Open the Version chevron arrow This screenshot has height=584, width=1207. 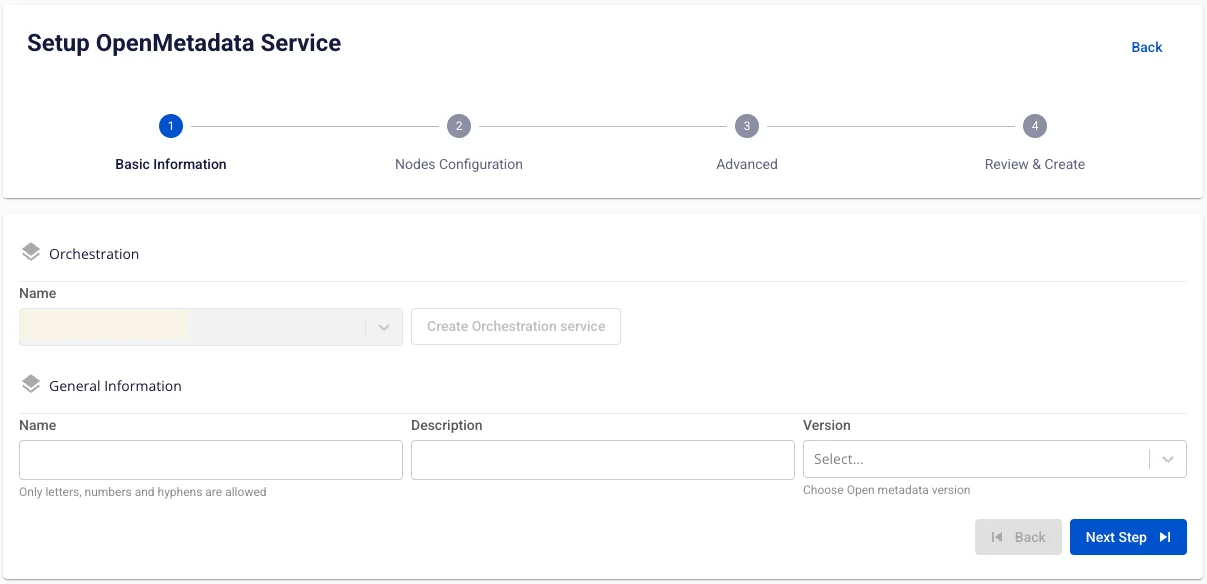[x=1168, y=459]
